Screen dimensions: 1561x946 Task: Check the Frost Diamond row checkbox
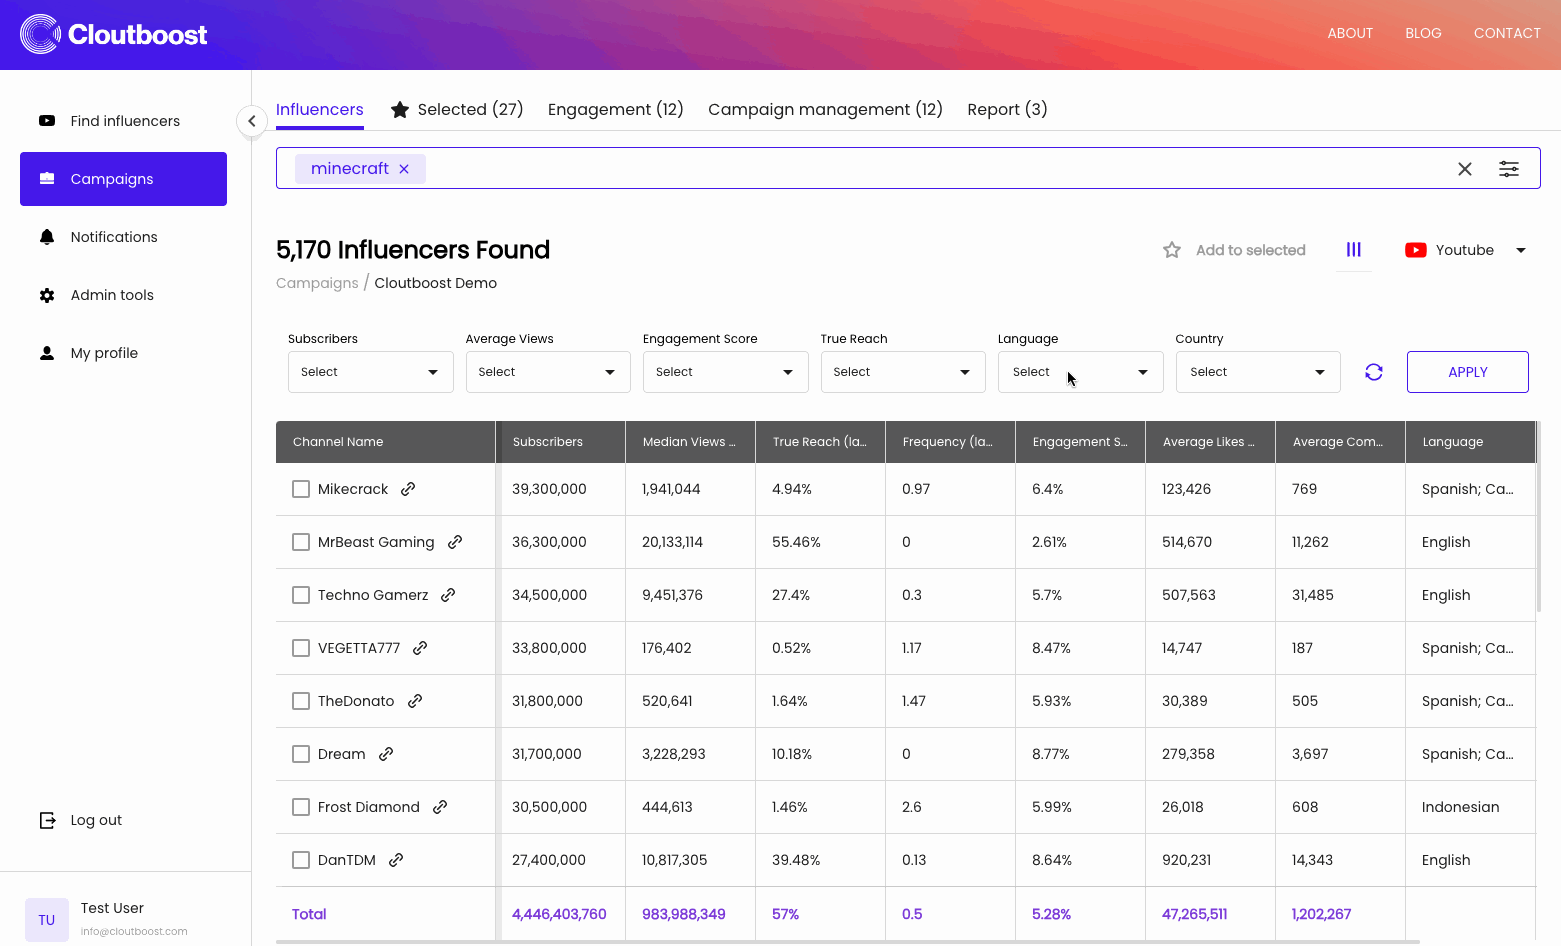tap(301, 807)
